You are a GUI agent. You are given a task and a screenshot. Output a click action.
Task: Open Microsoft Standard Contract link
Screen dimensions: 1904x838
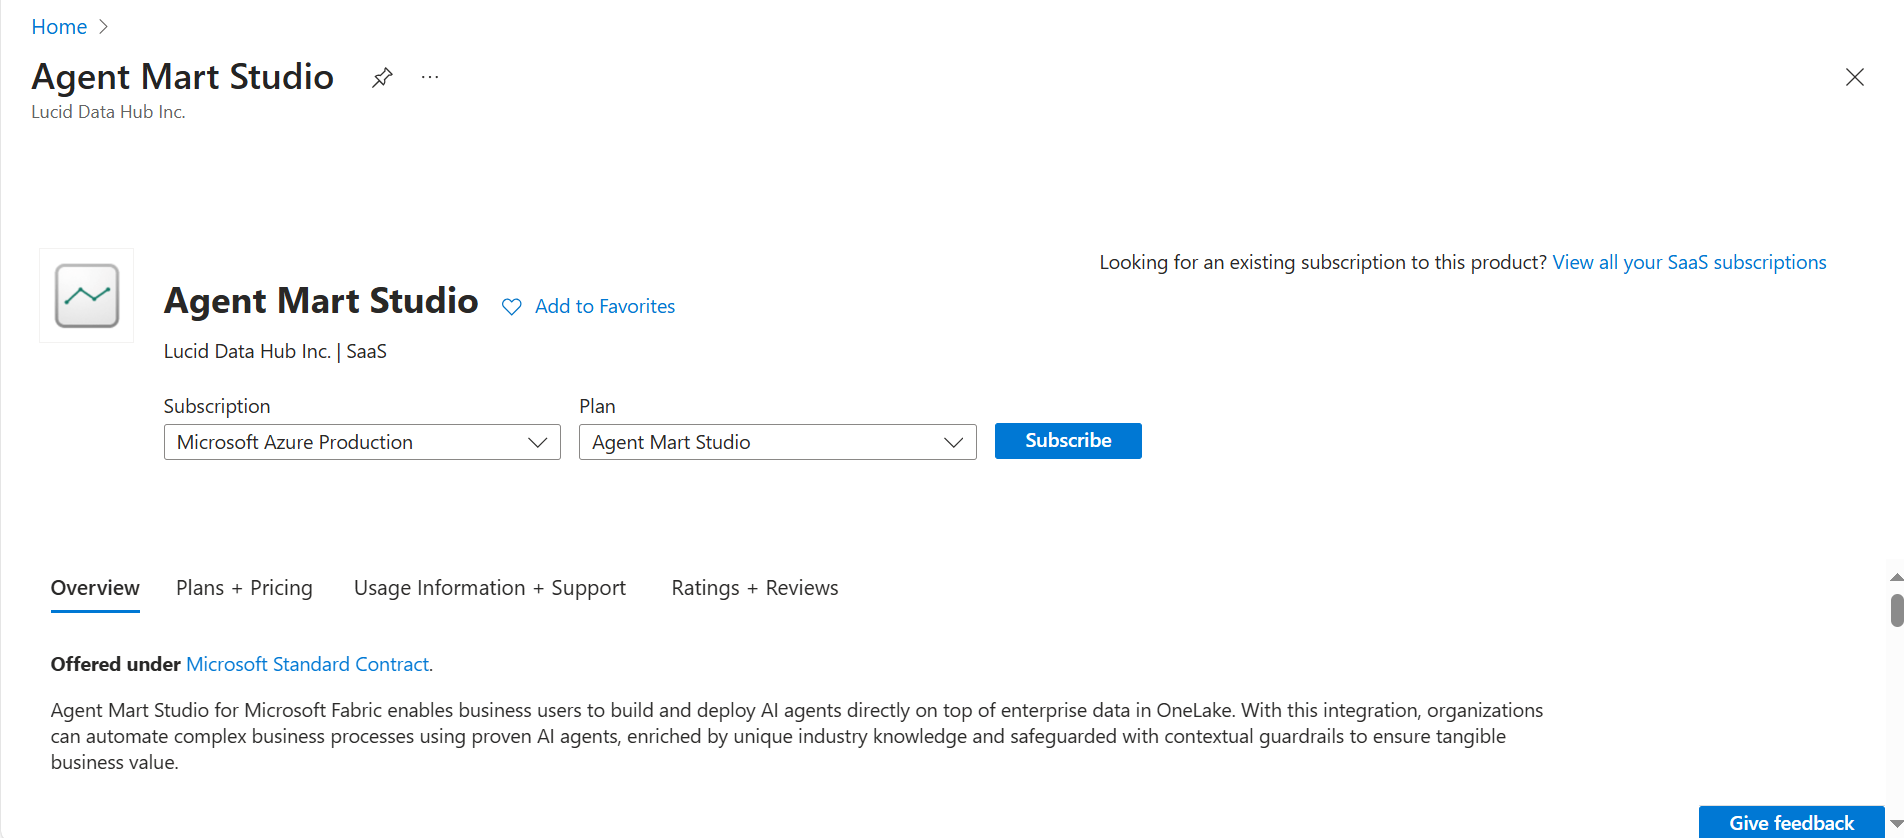(308, 664)
